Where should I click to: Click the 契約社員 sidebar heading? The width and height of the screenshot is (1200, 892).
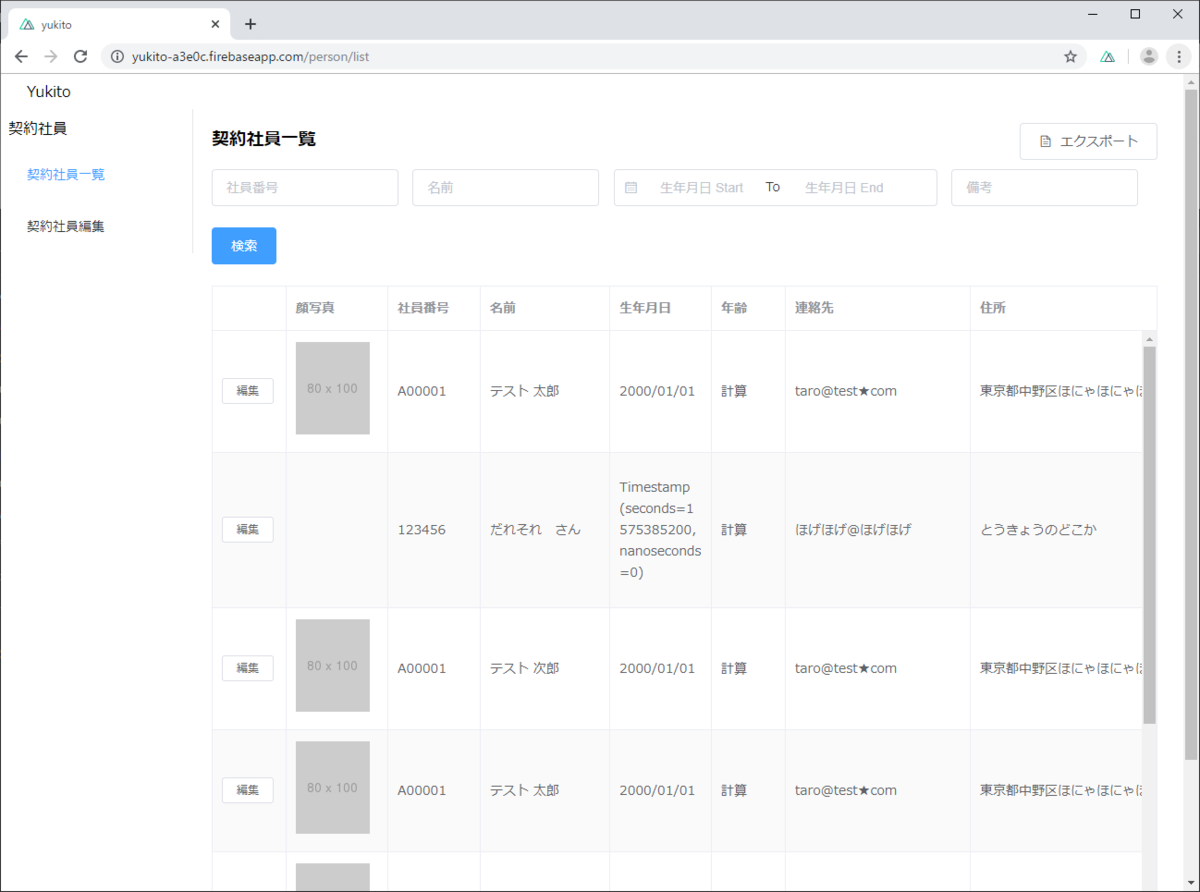point(38,128)
